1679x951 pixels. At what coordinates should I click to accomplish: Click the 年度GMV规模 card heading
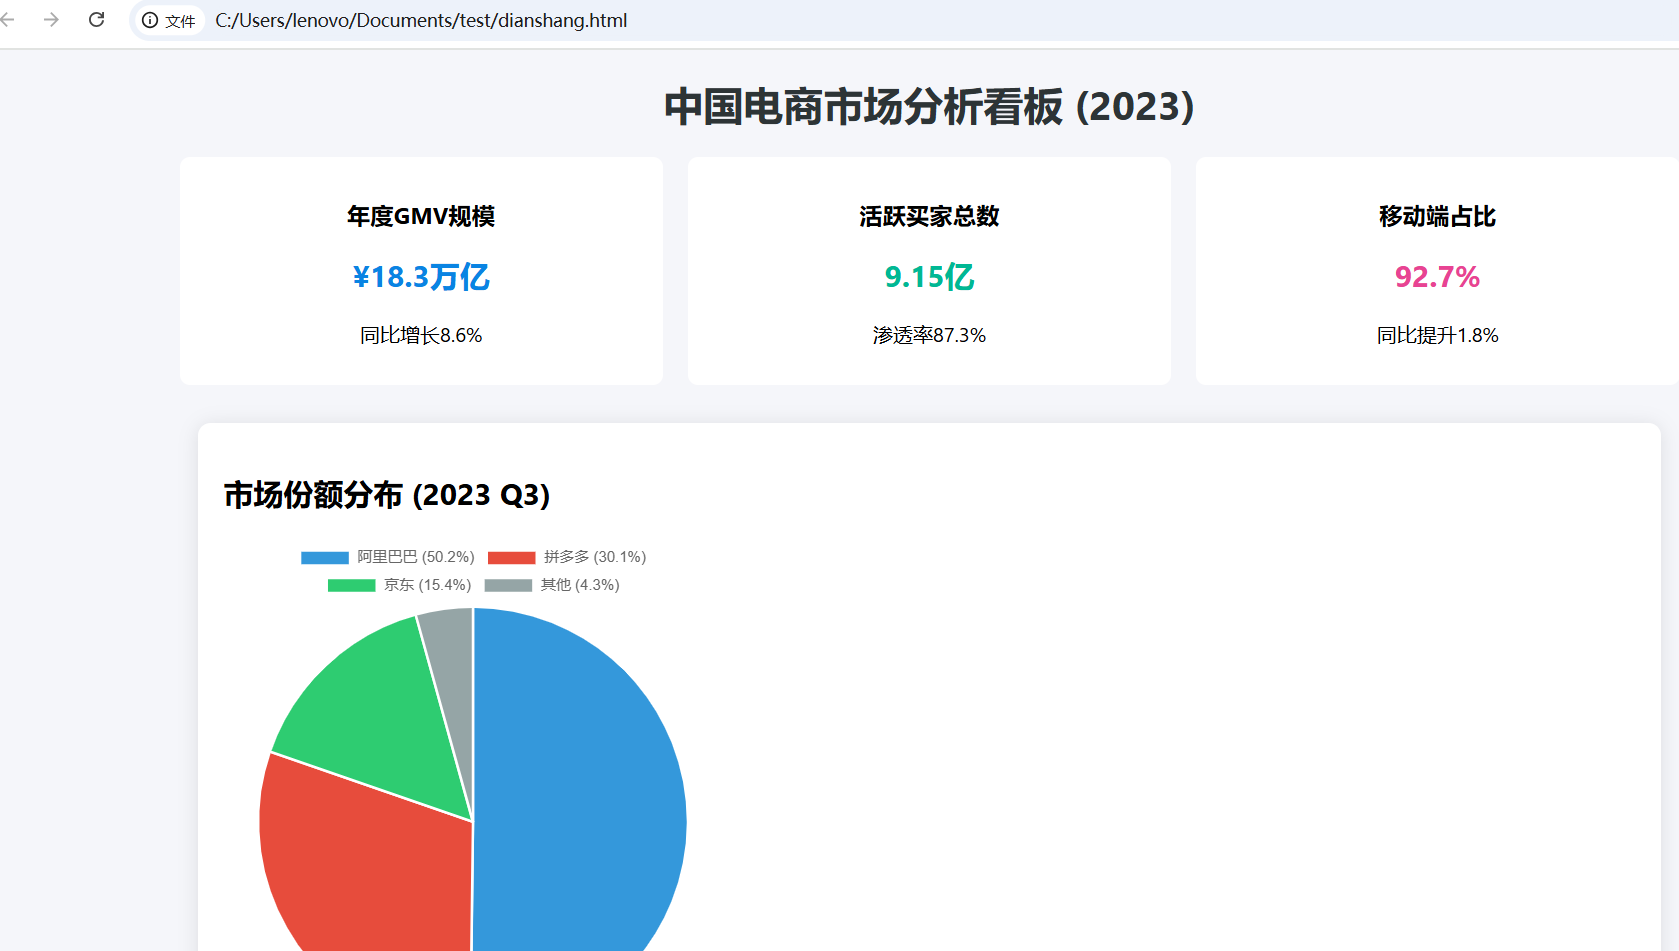(x=421, y=216)
